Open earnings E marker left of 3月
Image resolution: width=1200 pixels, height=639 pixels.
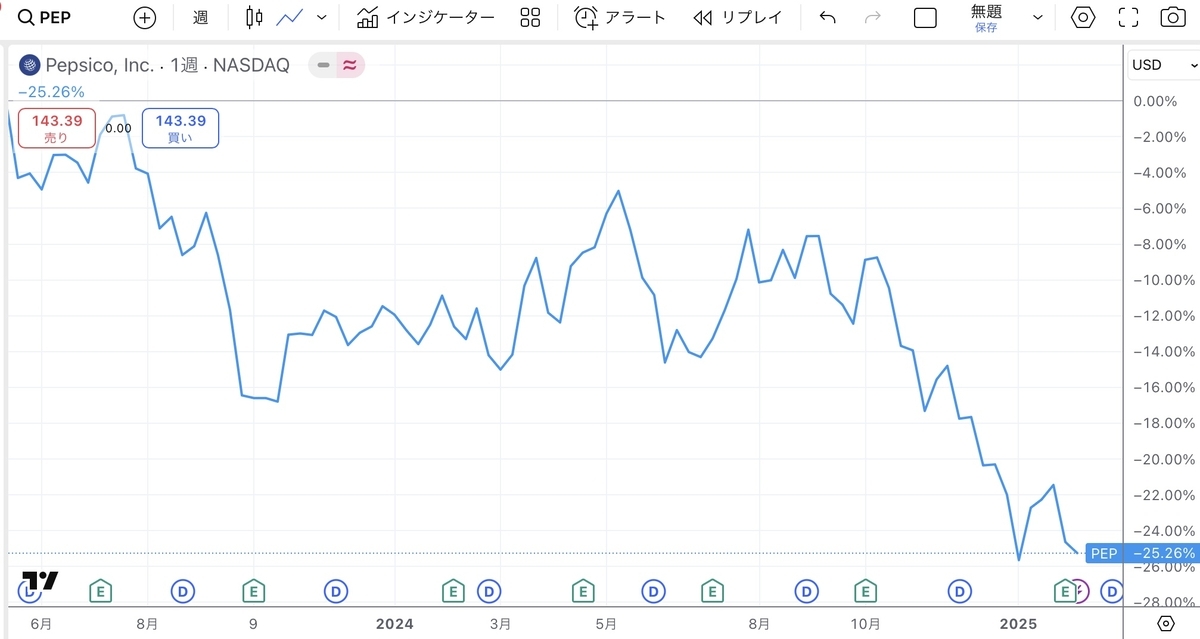tap(453, 591)
